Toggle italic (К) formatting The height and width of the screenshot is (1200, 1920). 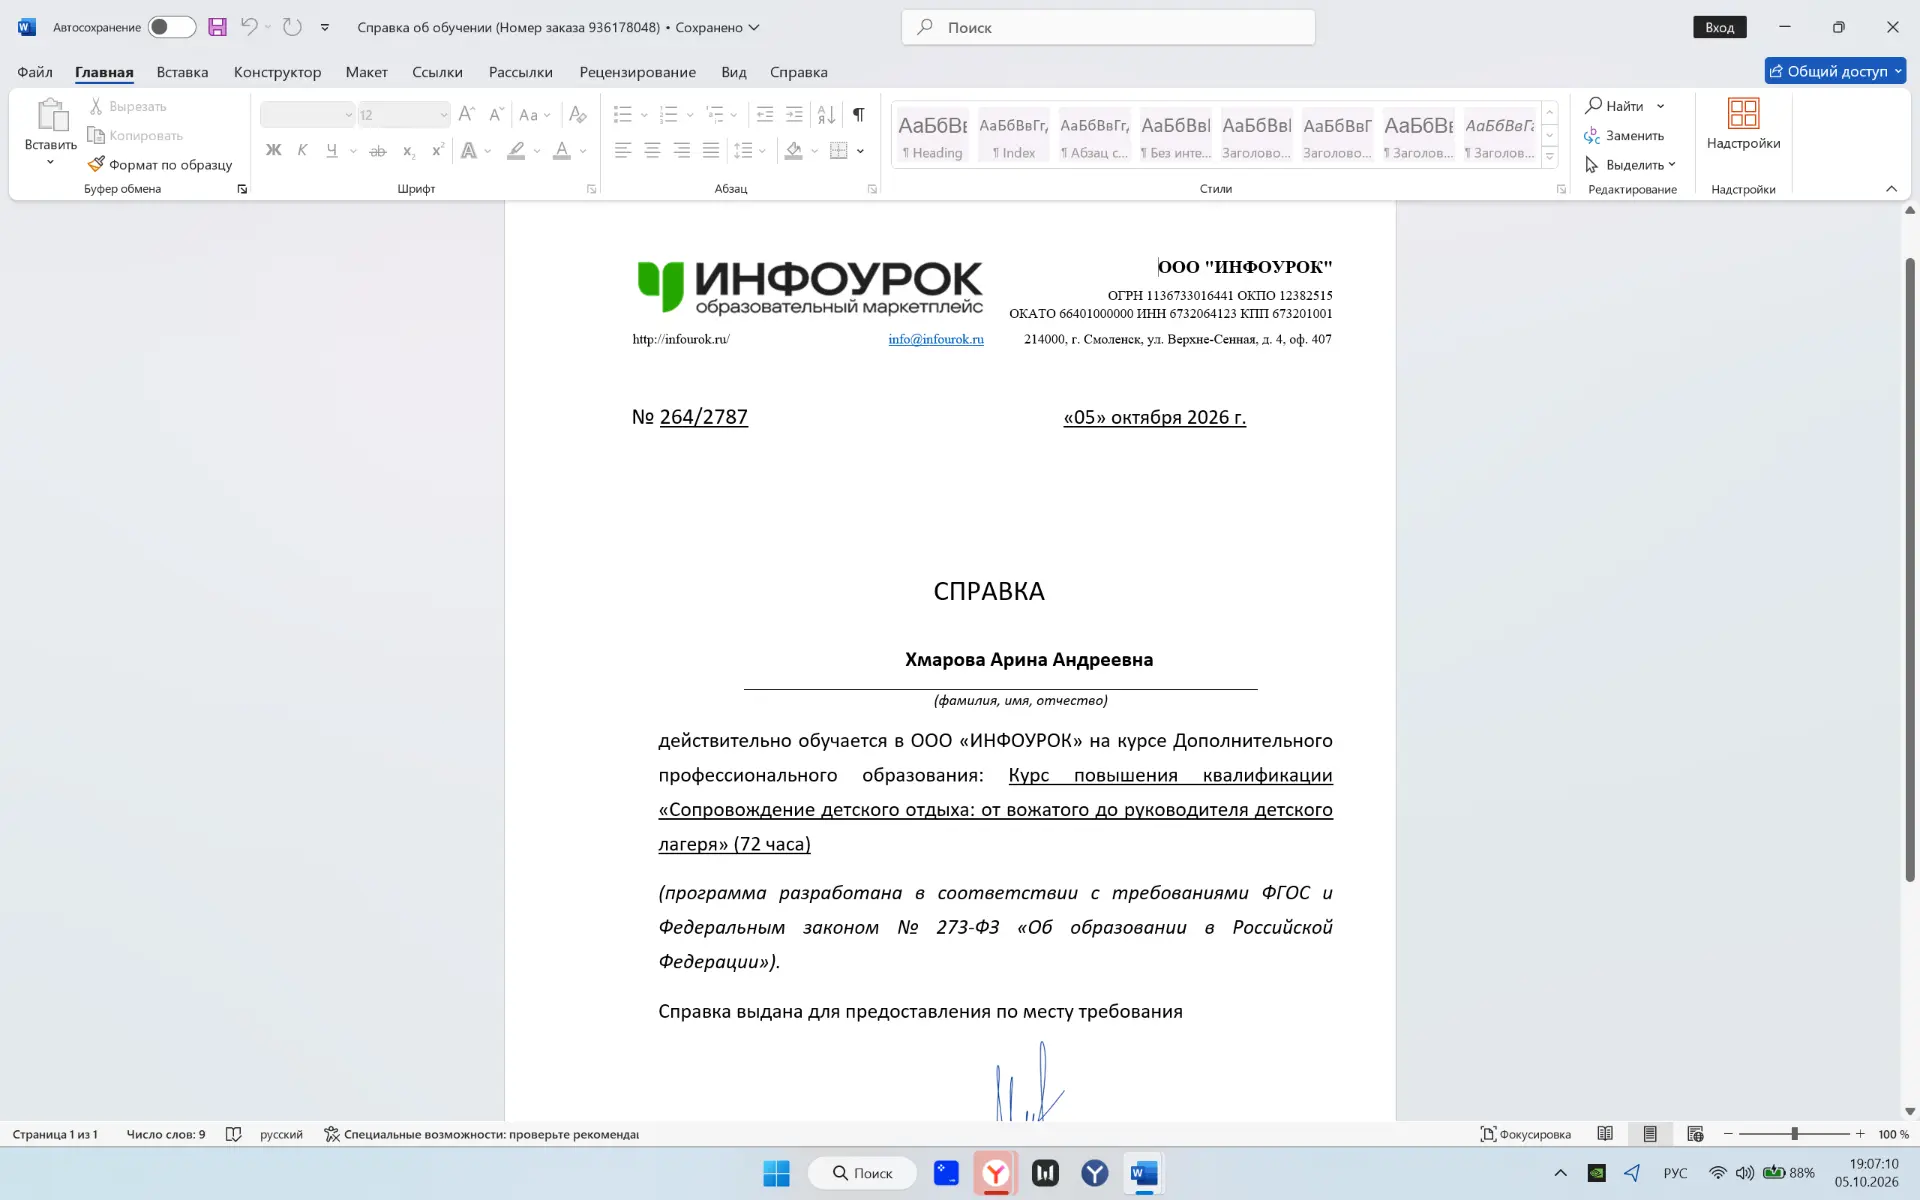[x=302, y=151]
